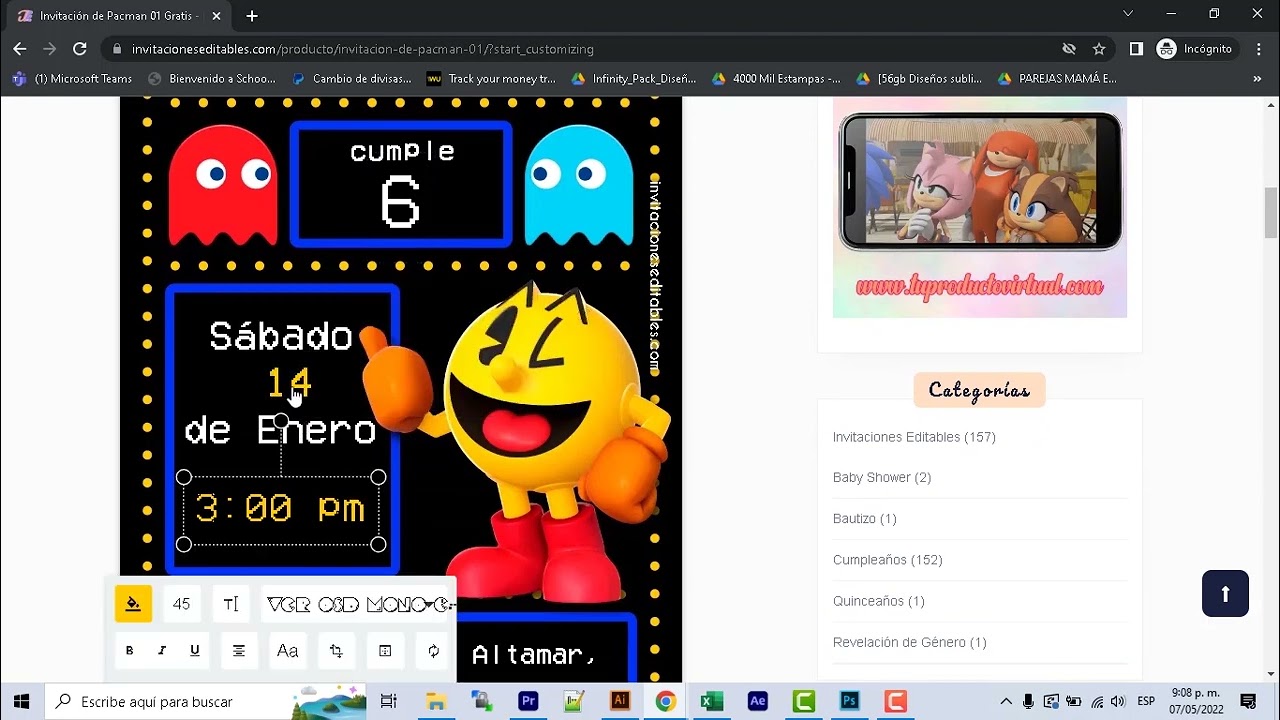
Task: Open the VCR OSD MONO font dropdown
Action: tap(355, 603)
